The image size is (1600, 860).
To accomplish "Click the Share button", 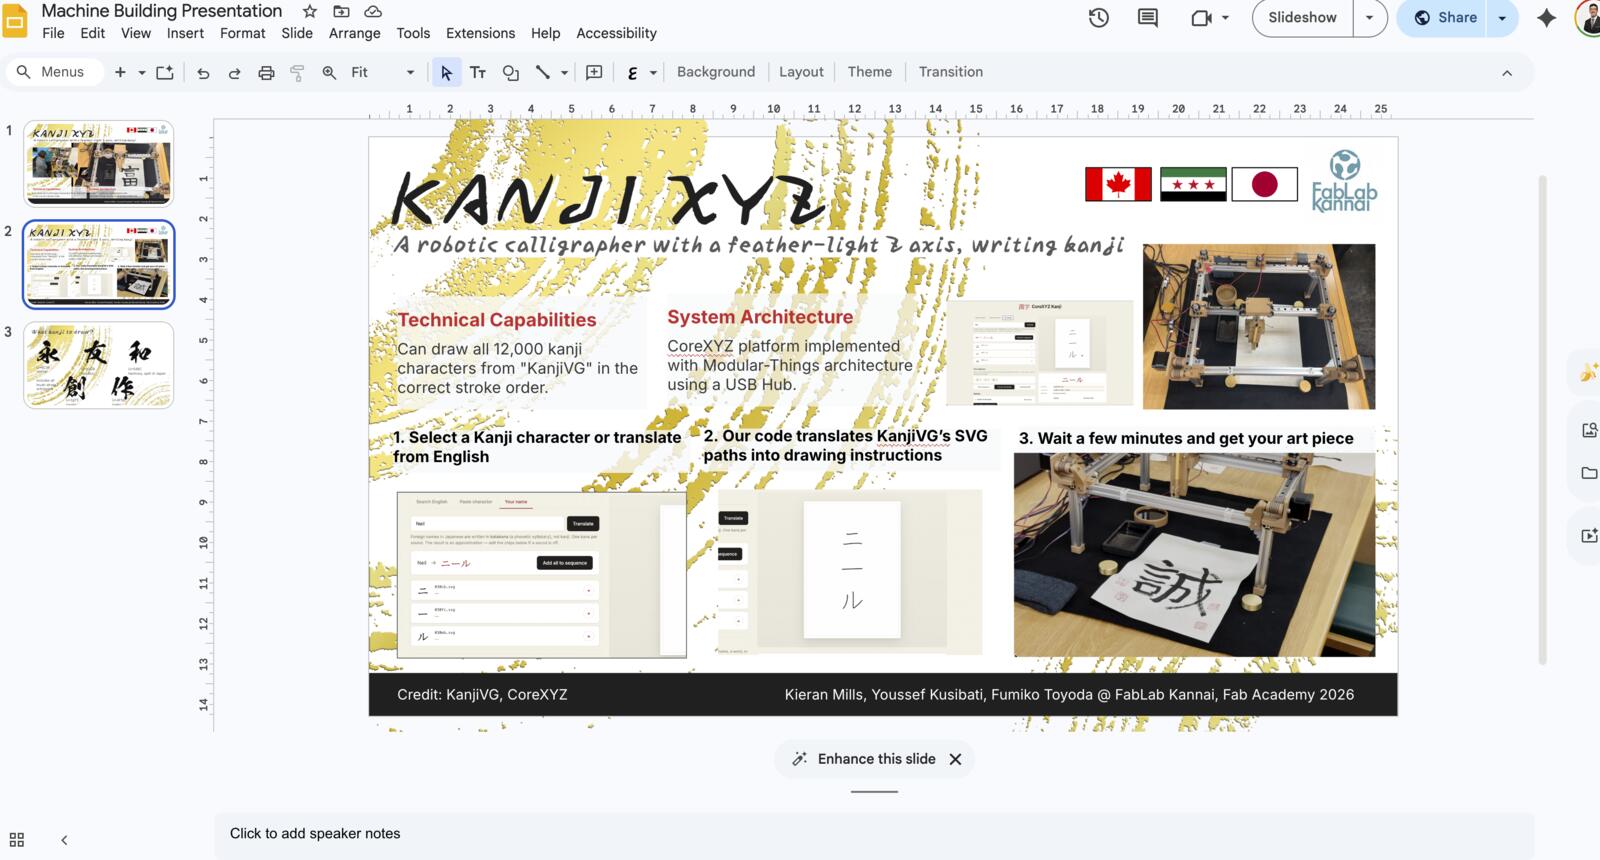I will coord(1443,18).
